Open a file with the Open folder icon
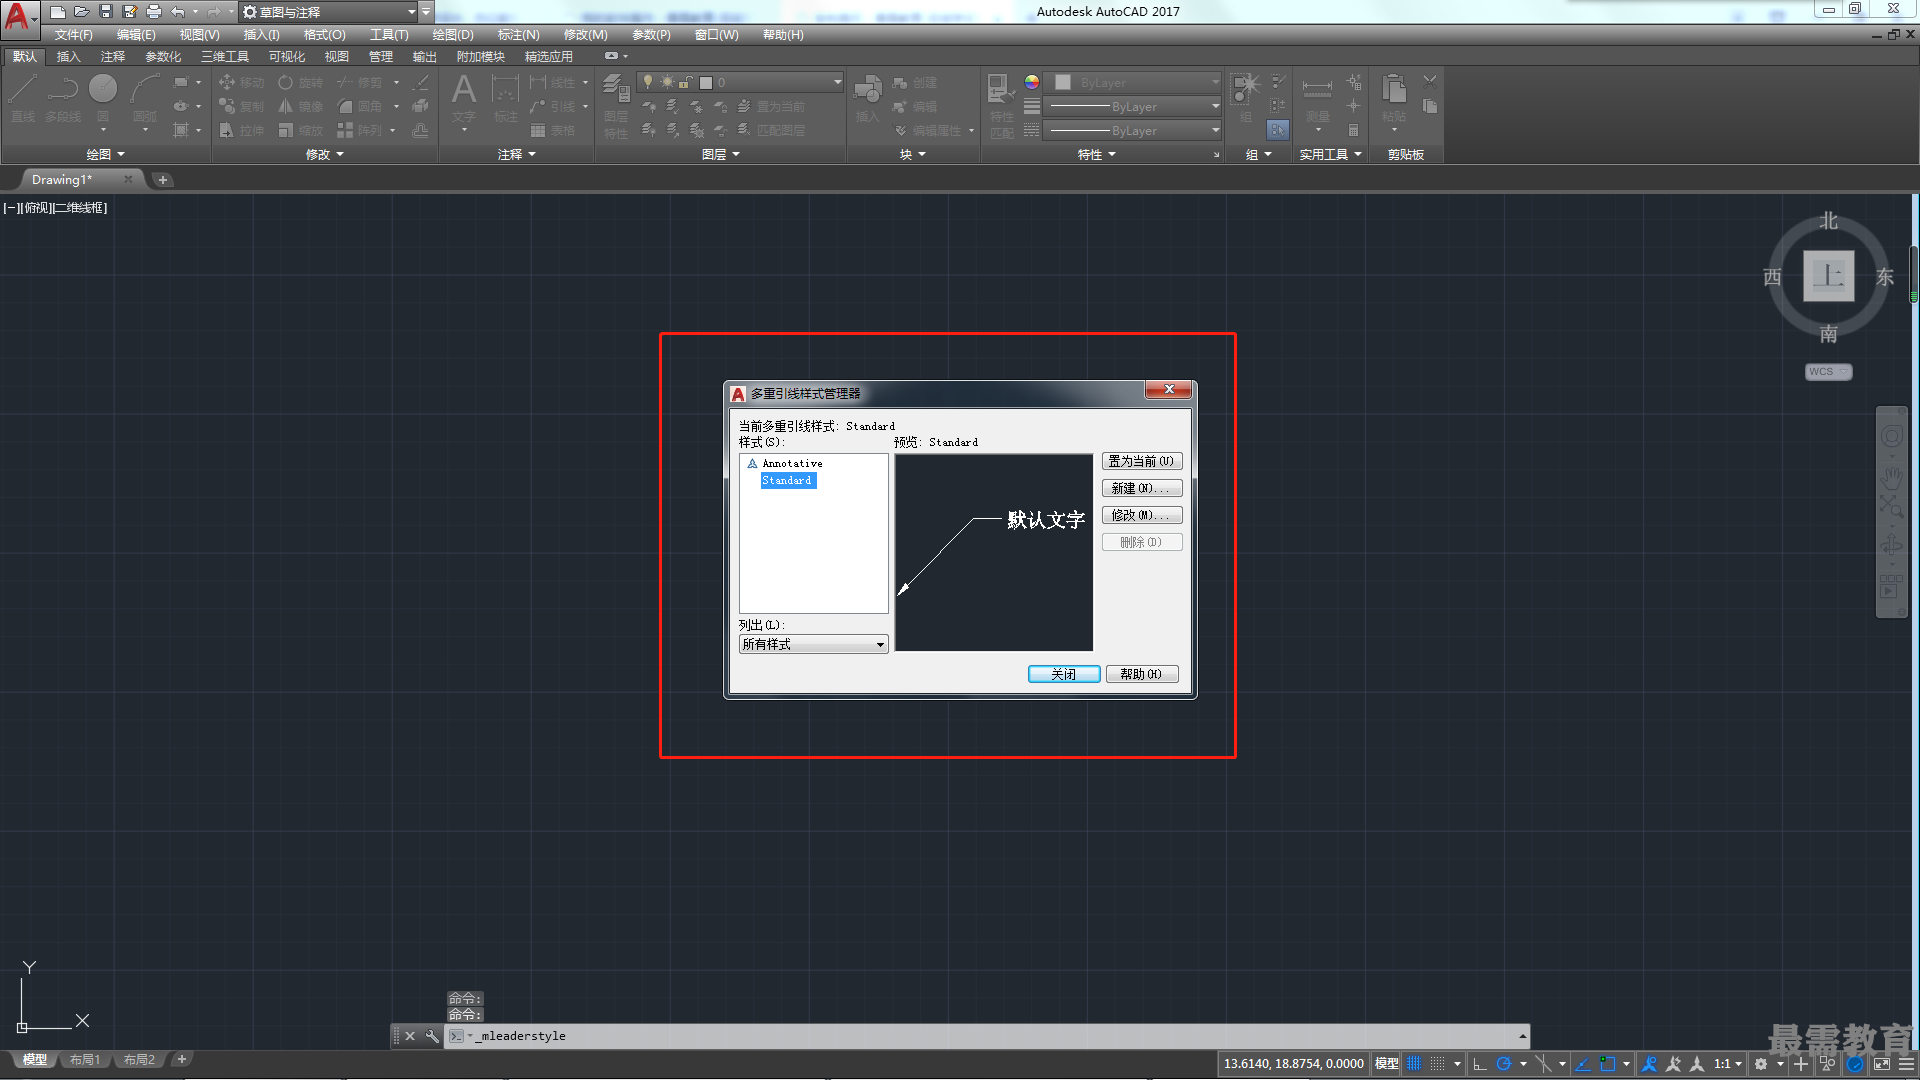Screen dimensions: 1920x1080 [82, 12]
